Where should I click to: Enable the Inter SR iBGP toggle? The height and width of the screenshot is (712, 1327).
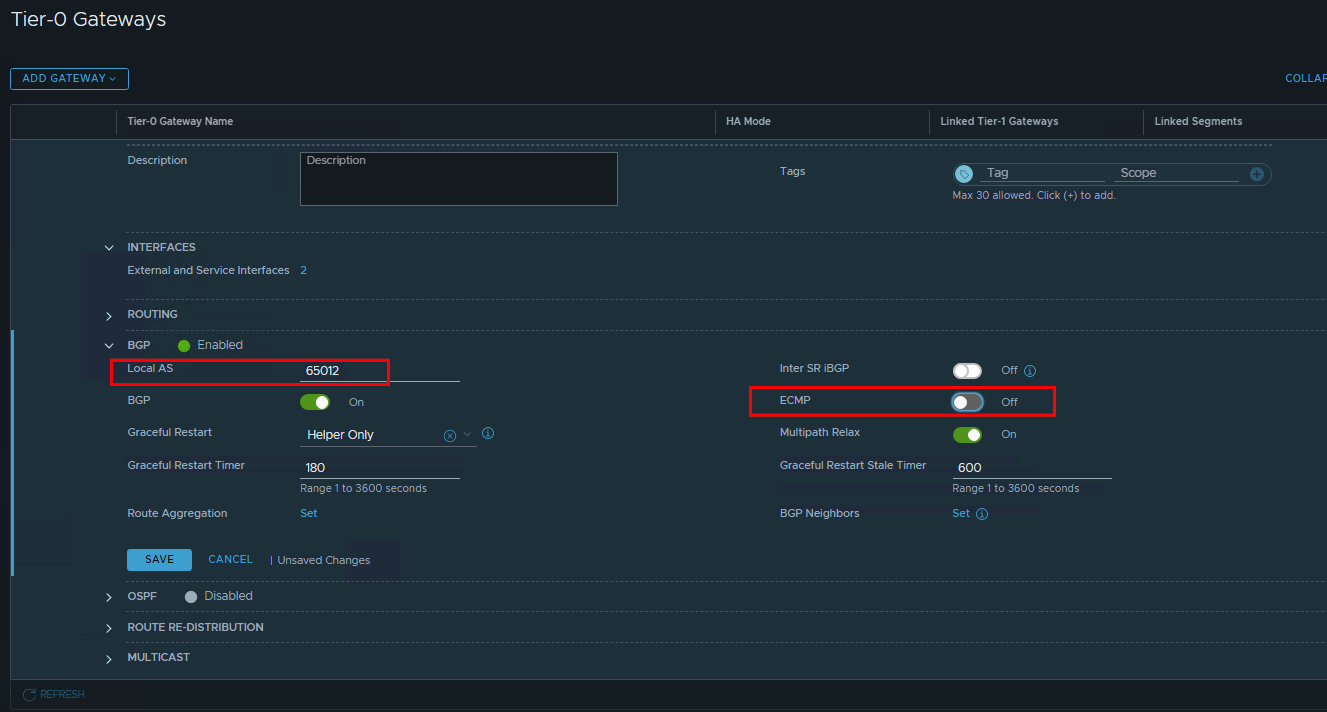click(x=967, y=371)
